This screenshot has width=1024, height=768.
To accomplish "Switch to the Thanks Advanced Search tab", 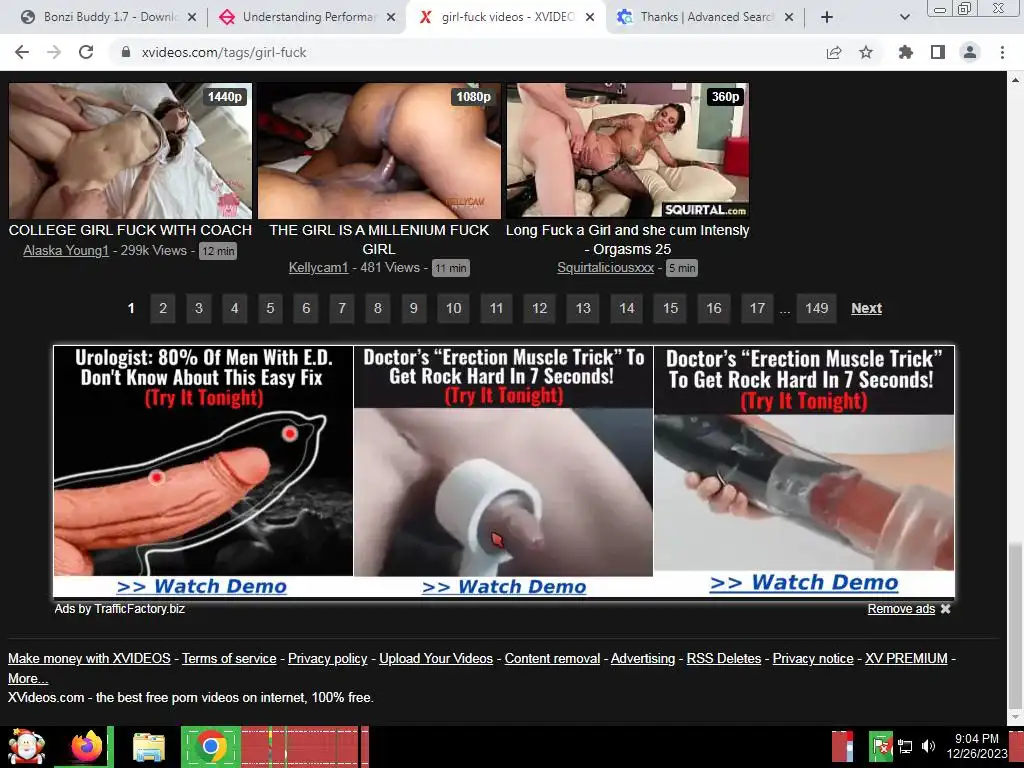I will [x=705, y=18].
